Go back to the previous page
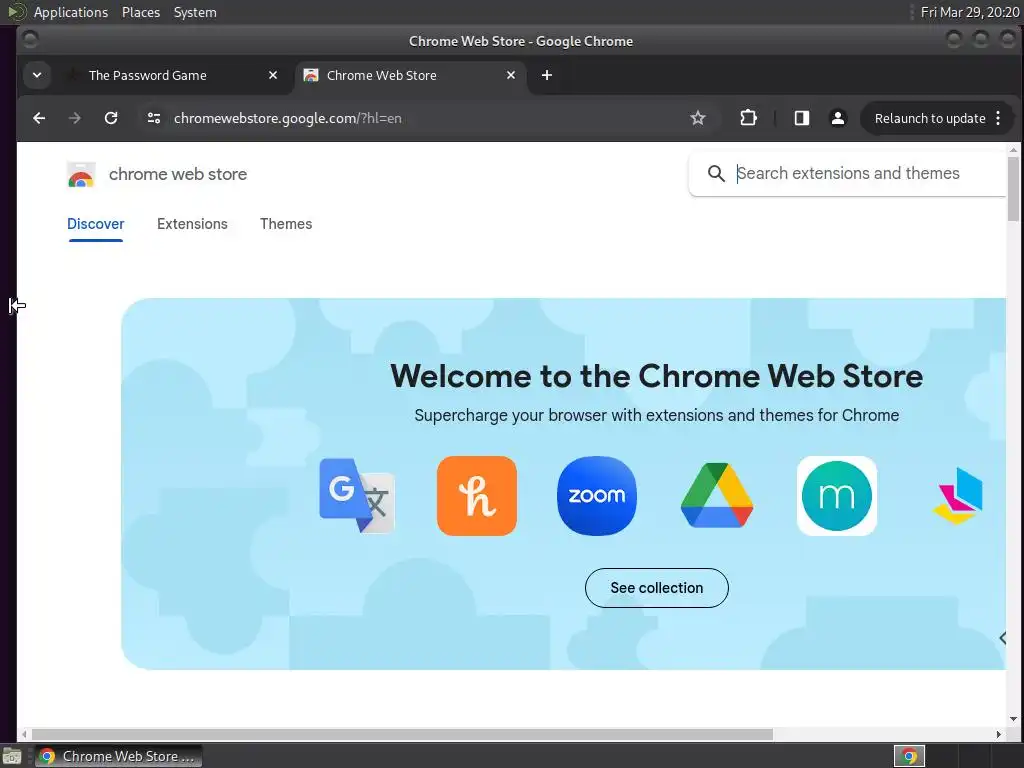The image size is (1024, 768). coord(39,118)
